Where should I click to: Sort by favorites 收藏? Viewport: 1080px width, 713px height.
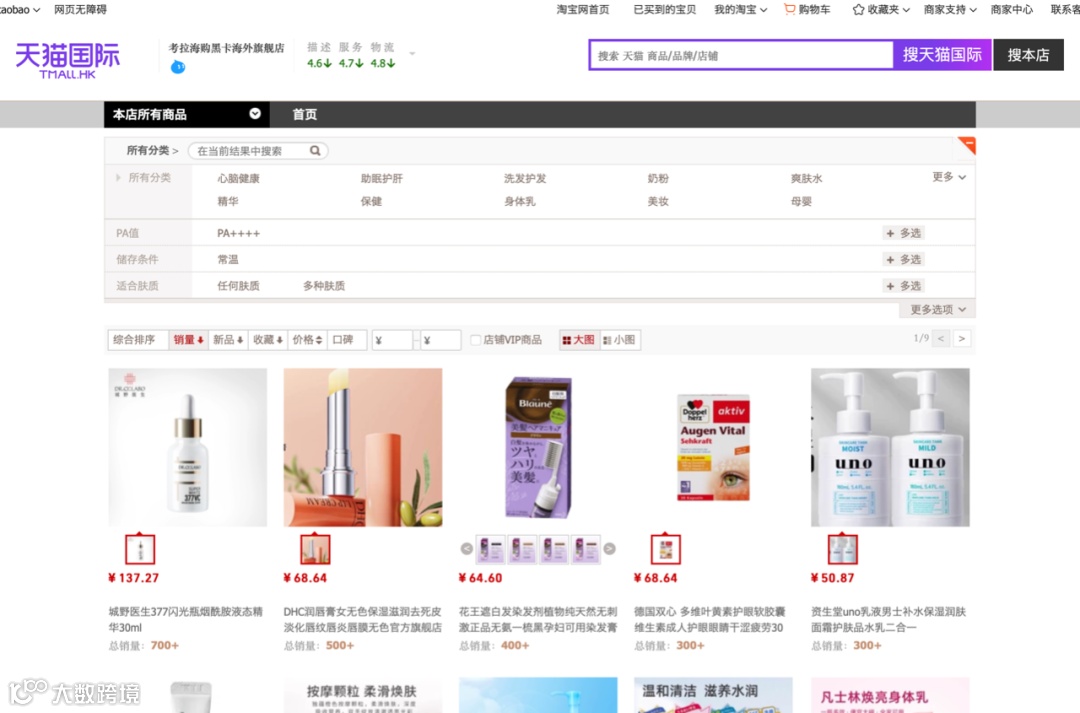268,340
